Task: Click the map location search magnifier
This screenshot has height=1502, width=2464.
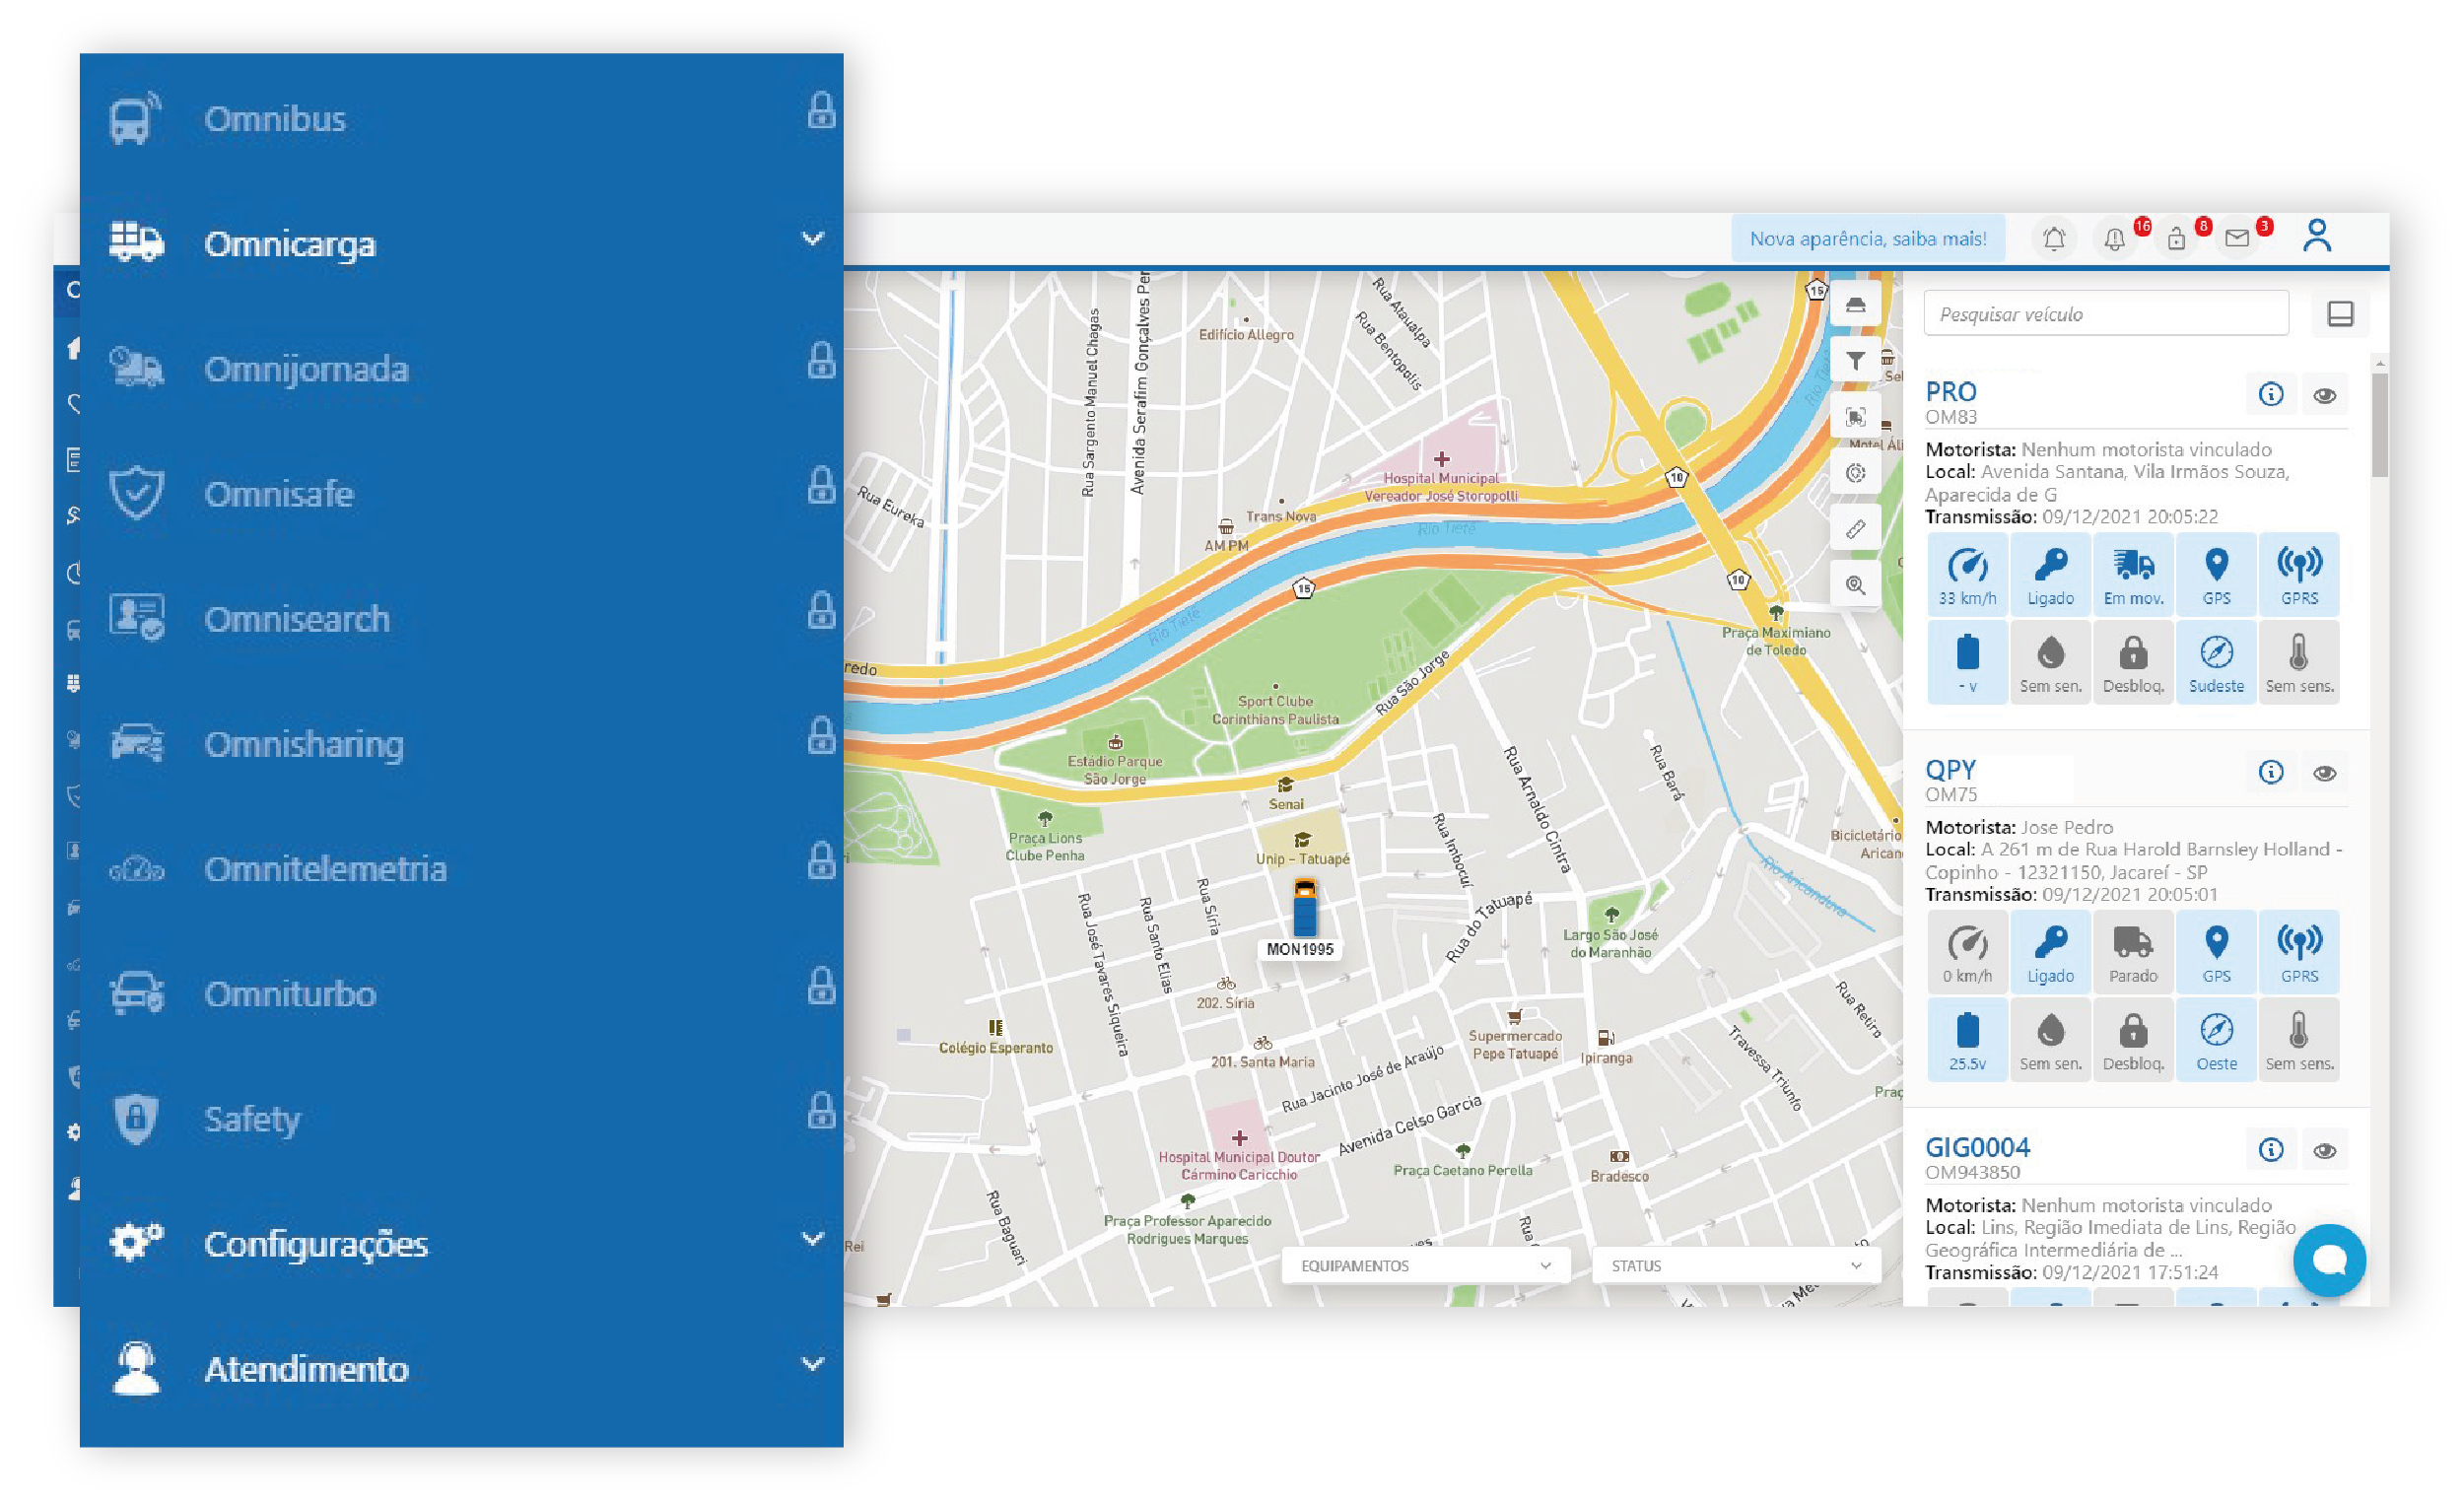Action: 1855,585
